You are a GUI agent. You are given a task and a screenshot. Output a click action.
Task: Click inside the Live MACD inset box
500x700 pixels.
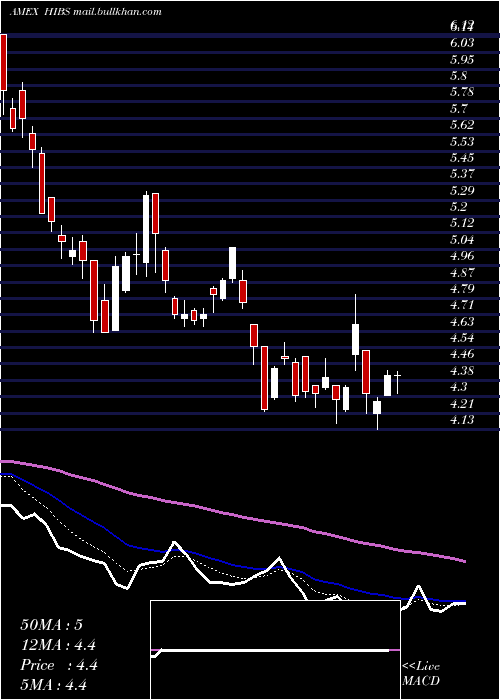(x=275, y=650)
